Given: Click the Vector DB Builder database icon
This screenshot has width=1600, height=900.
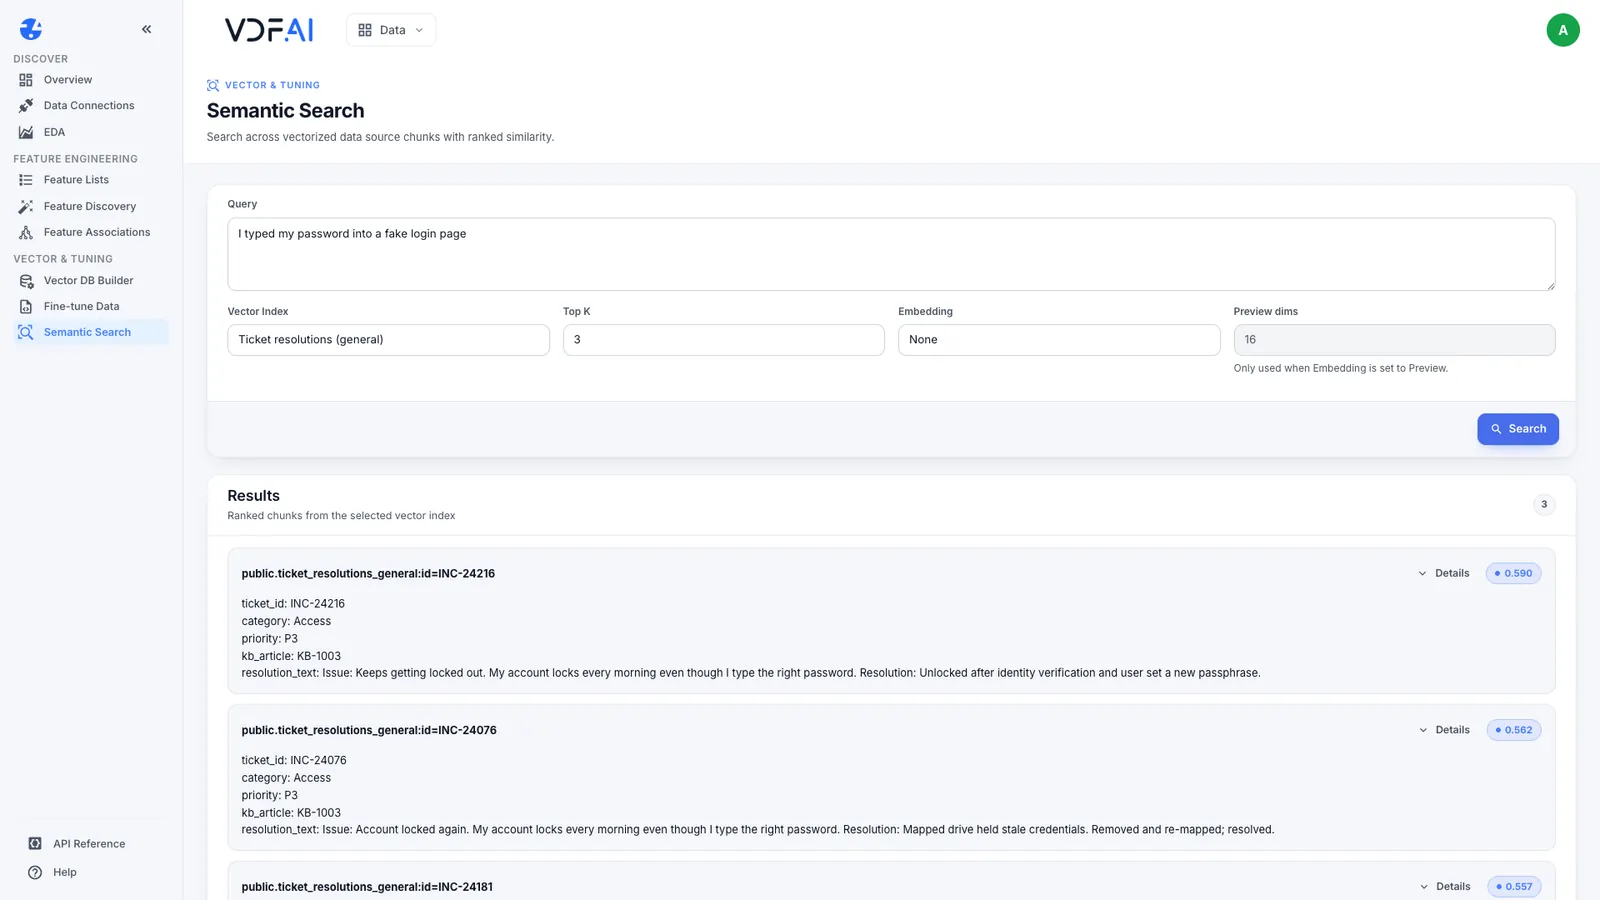Looking at the screenshot, I should [x=26, y=281].
